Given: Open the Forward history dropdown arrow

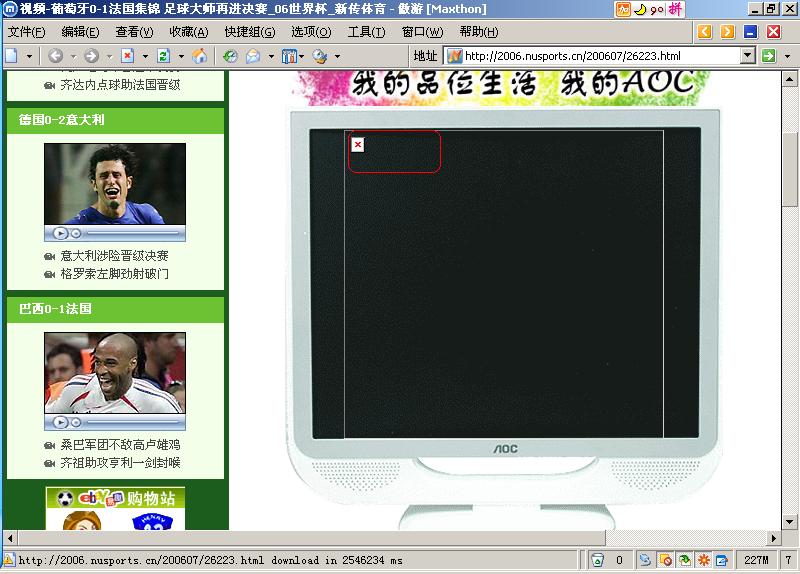Looking at the screenshot, I should click(x=109, y=56).
